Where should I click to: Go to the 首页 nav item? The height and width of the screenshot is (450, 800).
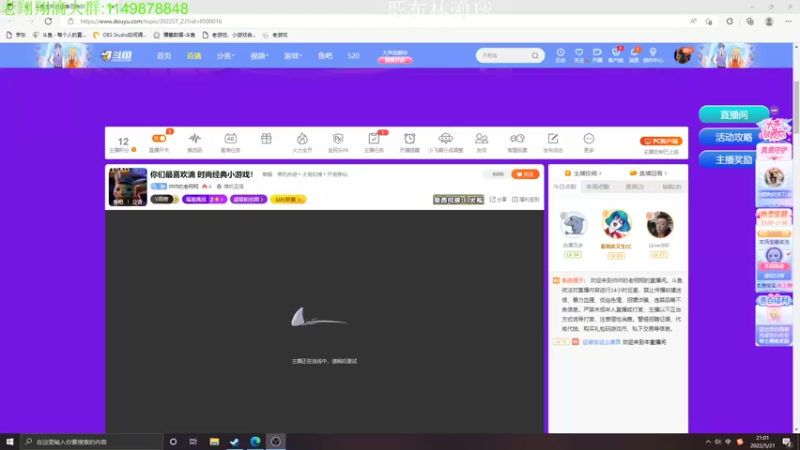pos(164,56)
